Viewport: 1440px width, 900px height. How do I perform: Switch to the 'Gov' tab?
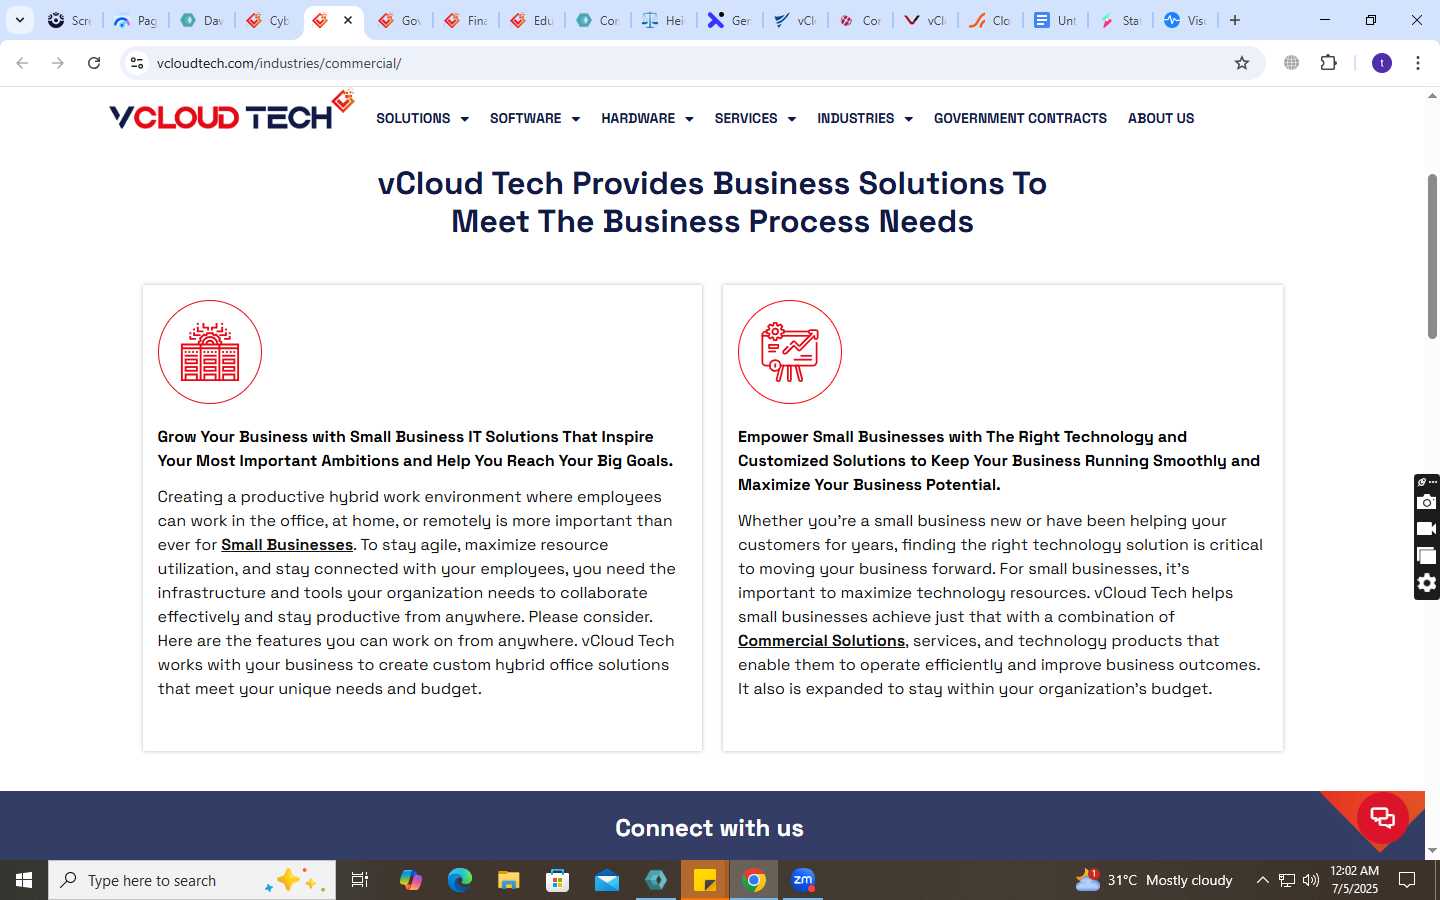399,20
